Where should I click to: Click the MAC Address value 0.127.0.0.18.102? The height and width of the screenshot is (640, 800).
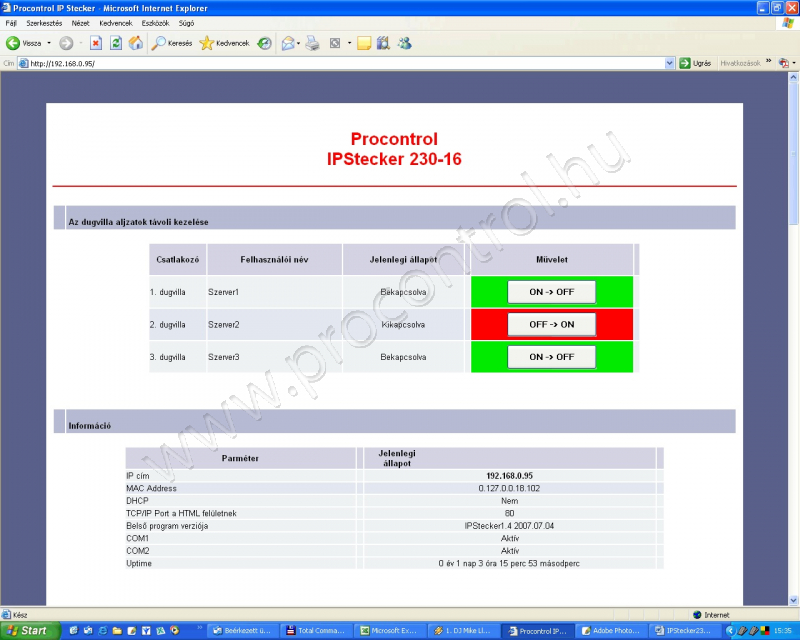click(509, 488)
